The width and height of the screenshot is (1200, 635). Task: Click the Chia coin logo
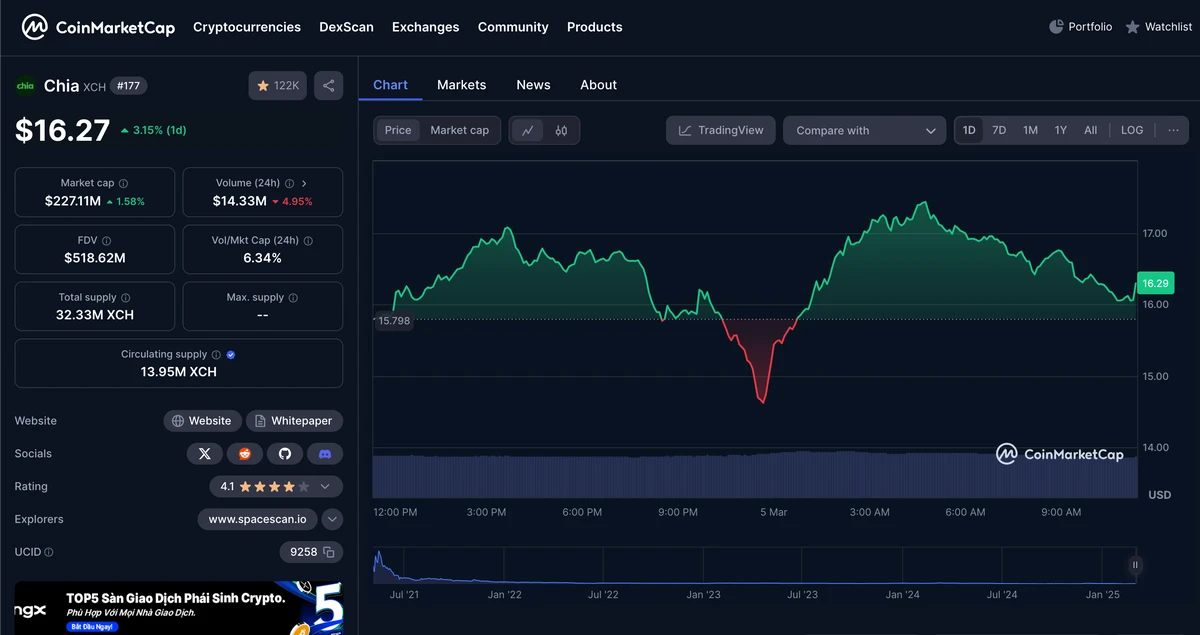(x=25, y=86)
